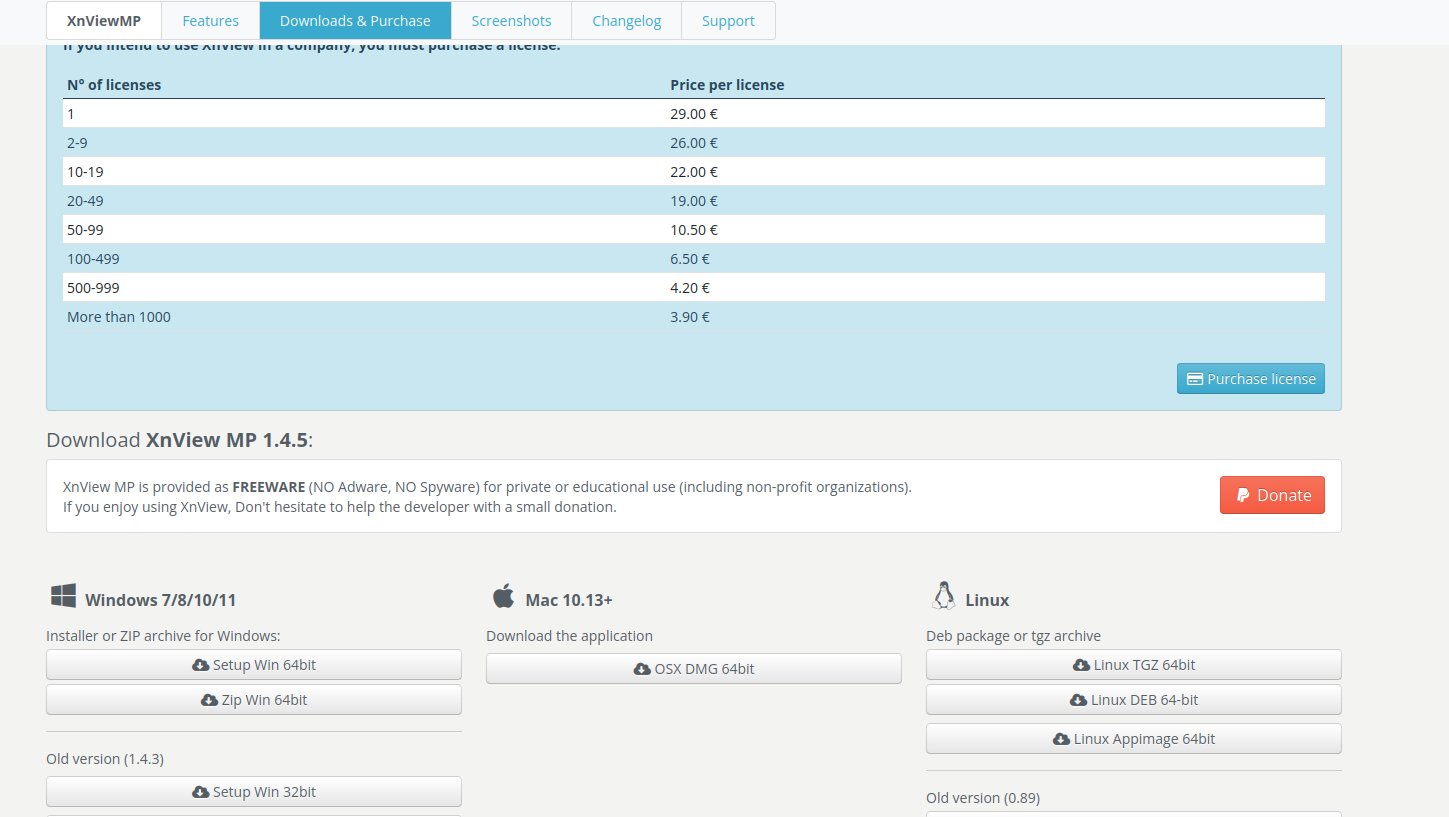Click the credit card icon on Purchase license

point(1194,379)
